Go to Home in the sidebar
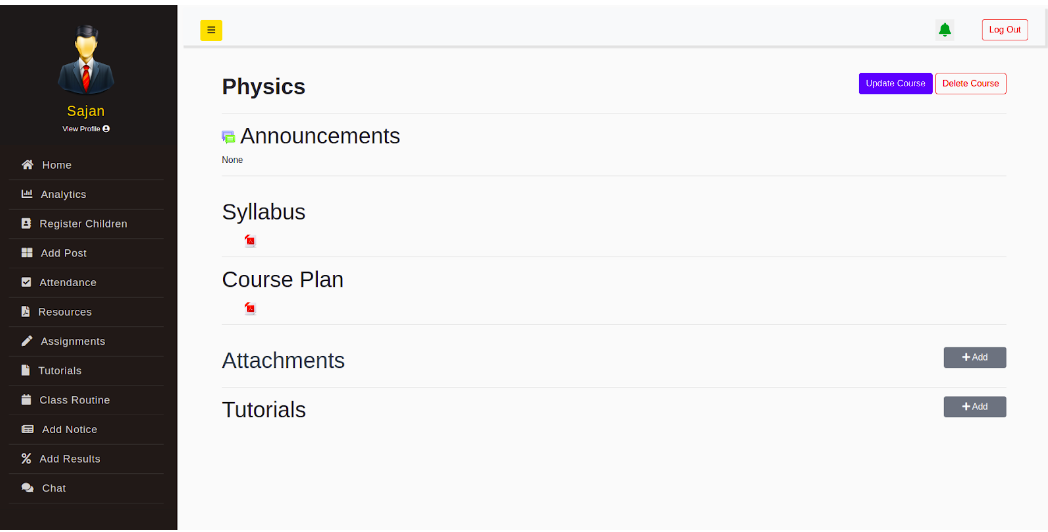The width and height of the screenshot is (1048, 532). pos(56,165)
